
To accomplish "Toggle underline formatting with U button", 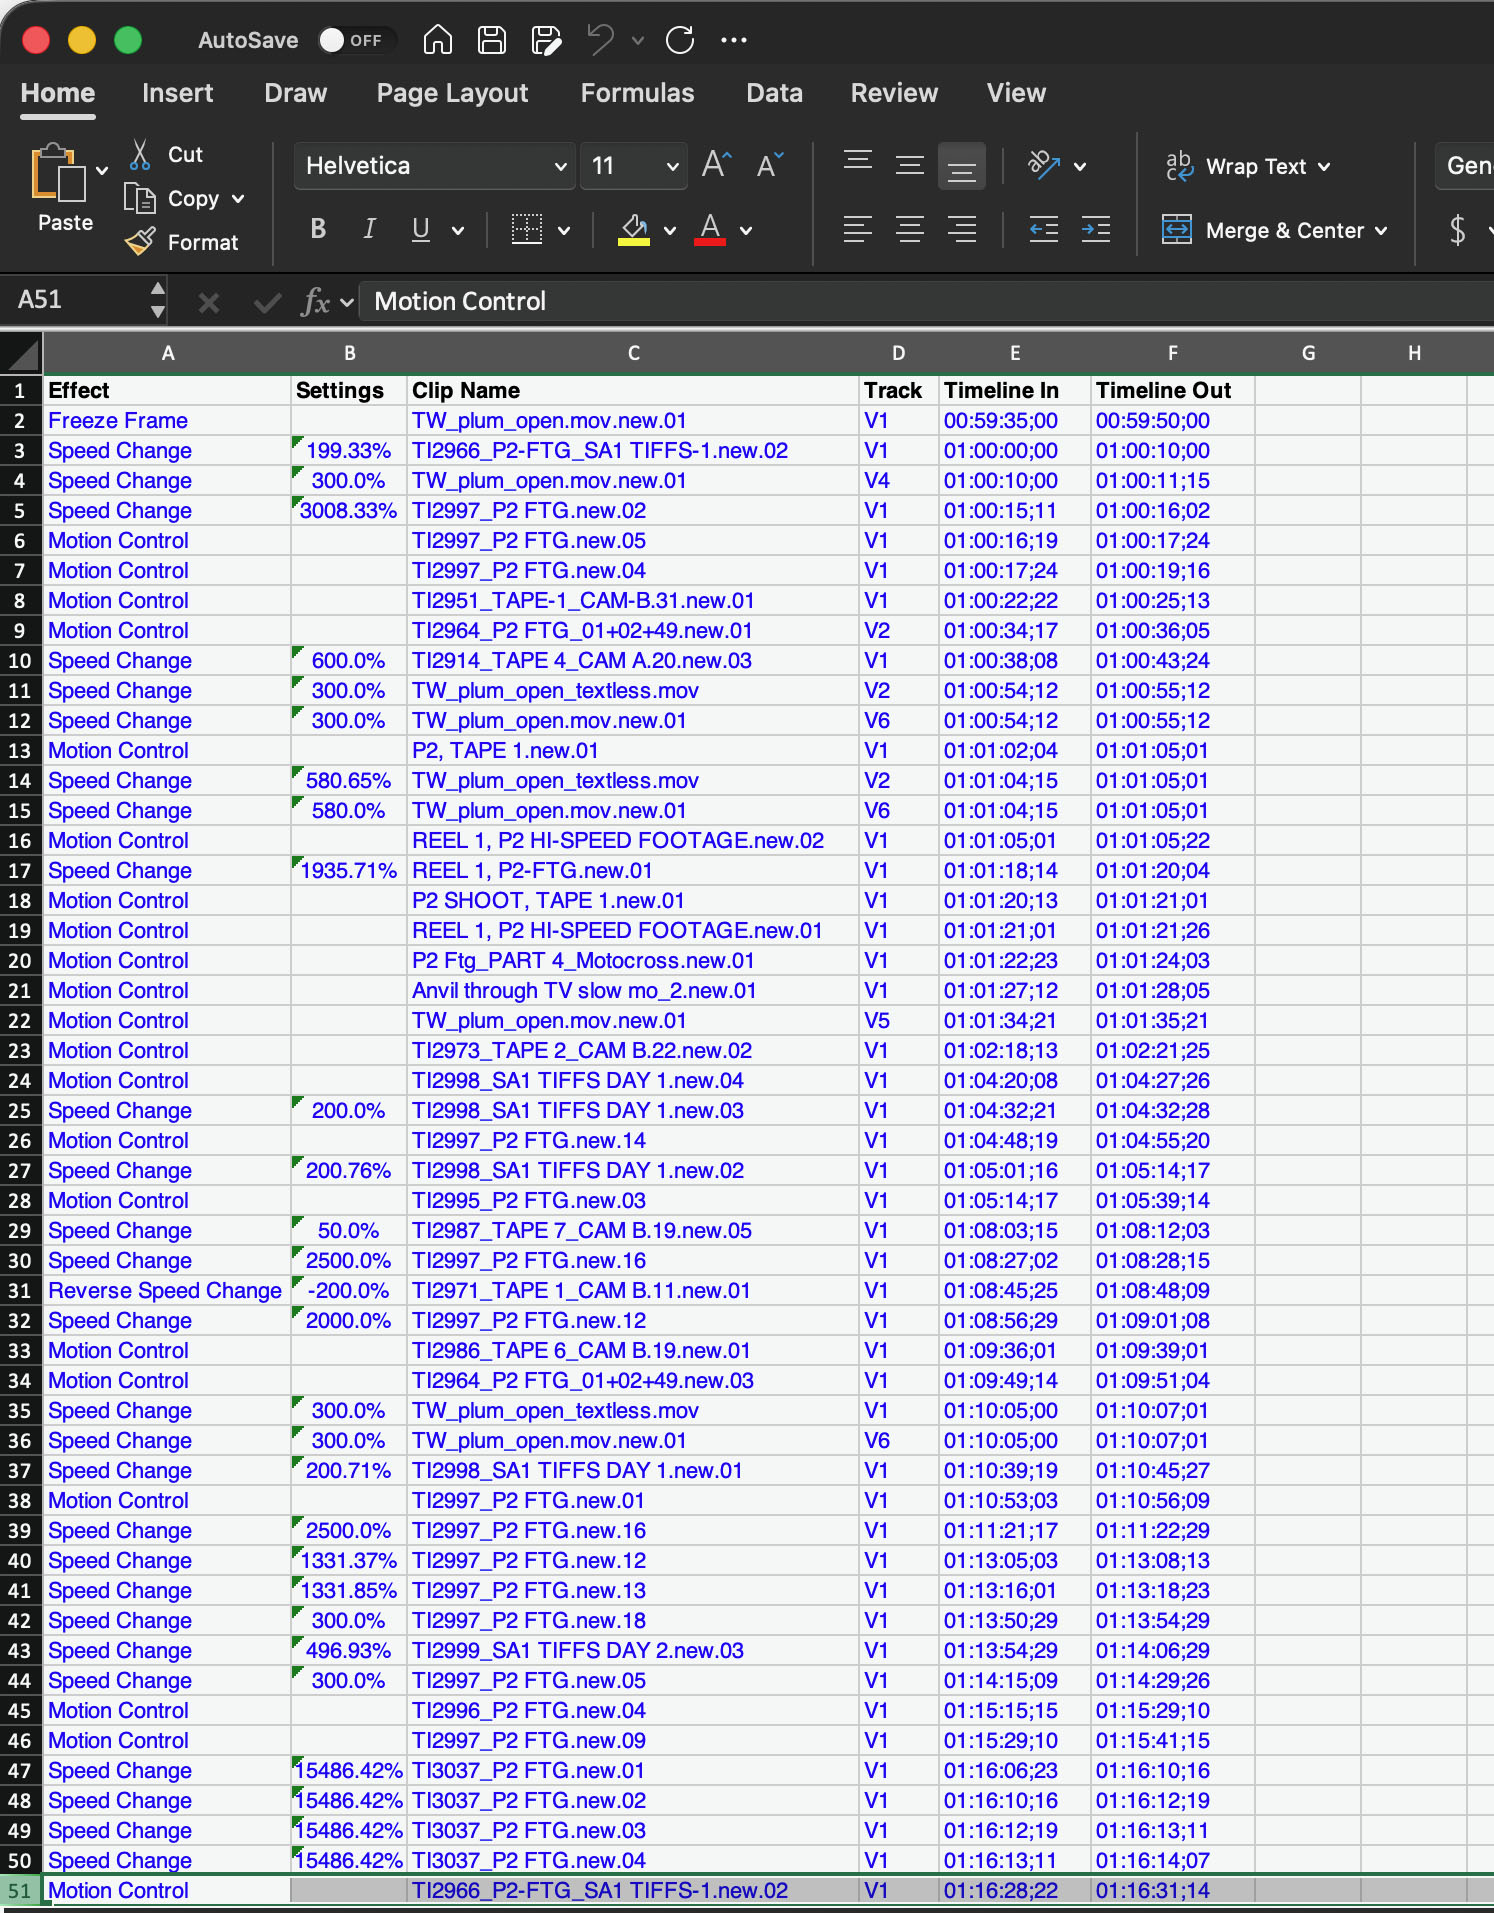I will [x=421, y=229].
